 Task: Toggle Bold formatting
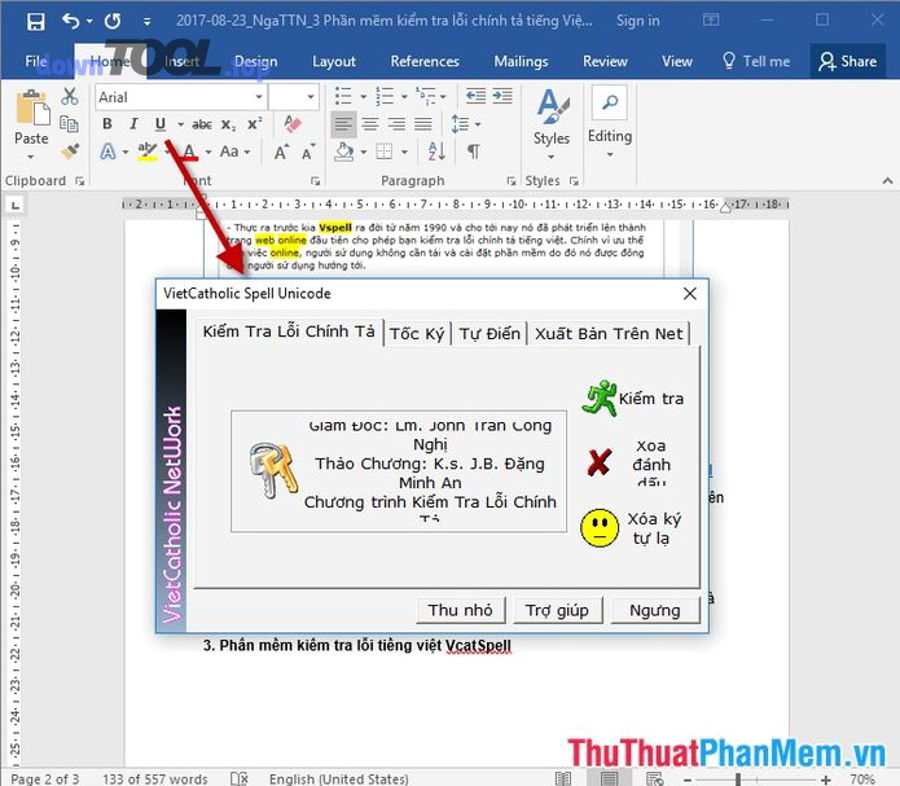click(107, 124)
